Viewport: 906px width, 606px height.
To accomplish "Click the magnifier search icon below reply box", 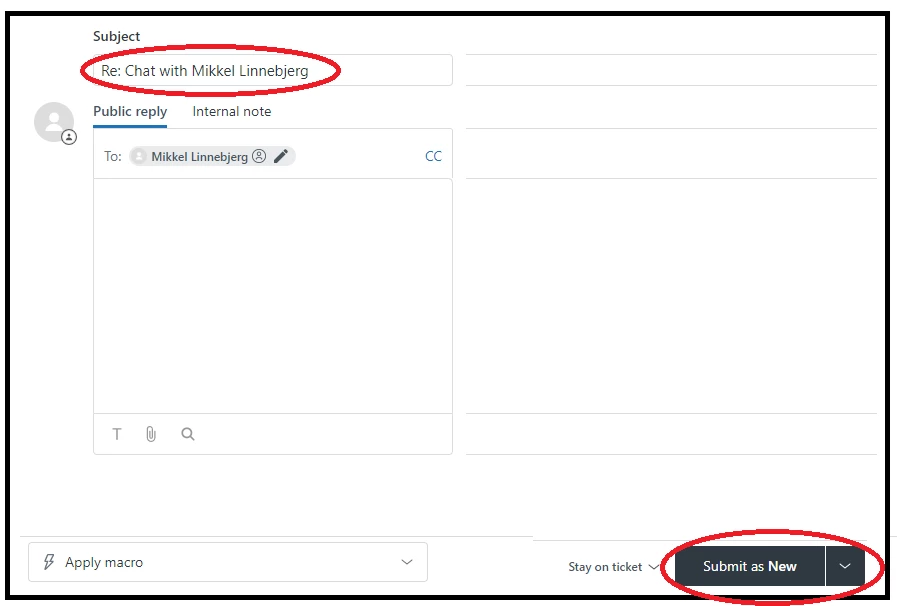I will [188, 434].
